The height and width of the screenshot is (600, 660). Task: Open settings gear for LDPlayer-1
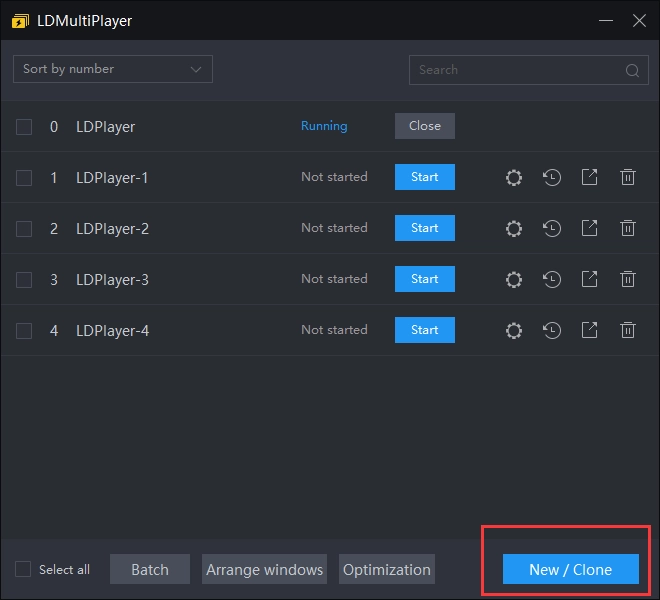514,177
